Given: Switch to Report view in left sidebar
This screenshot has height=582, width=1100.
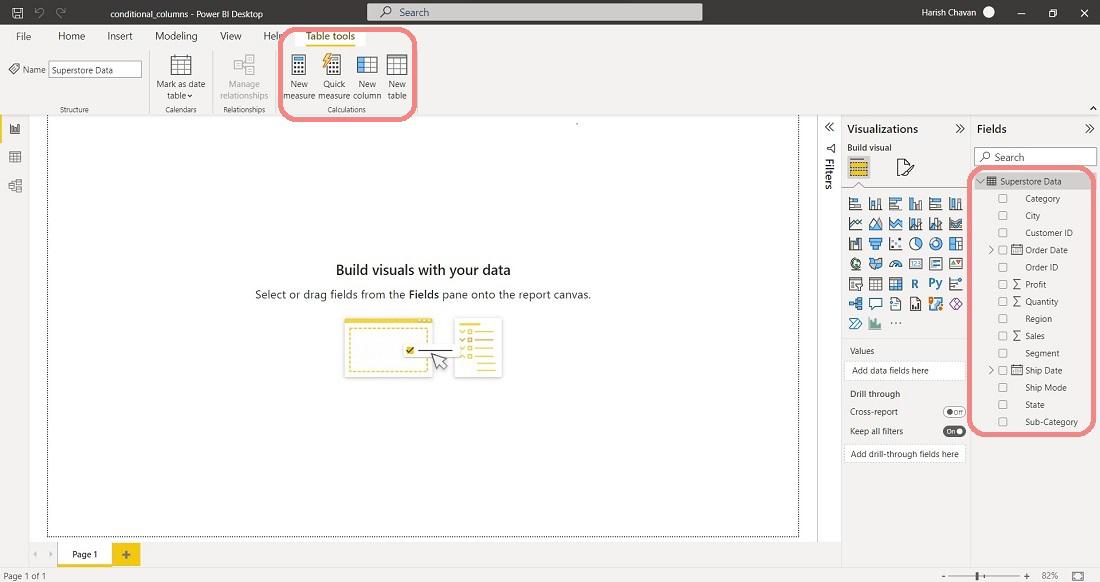Looking at the screenshot, I should [15, 128].
